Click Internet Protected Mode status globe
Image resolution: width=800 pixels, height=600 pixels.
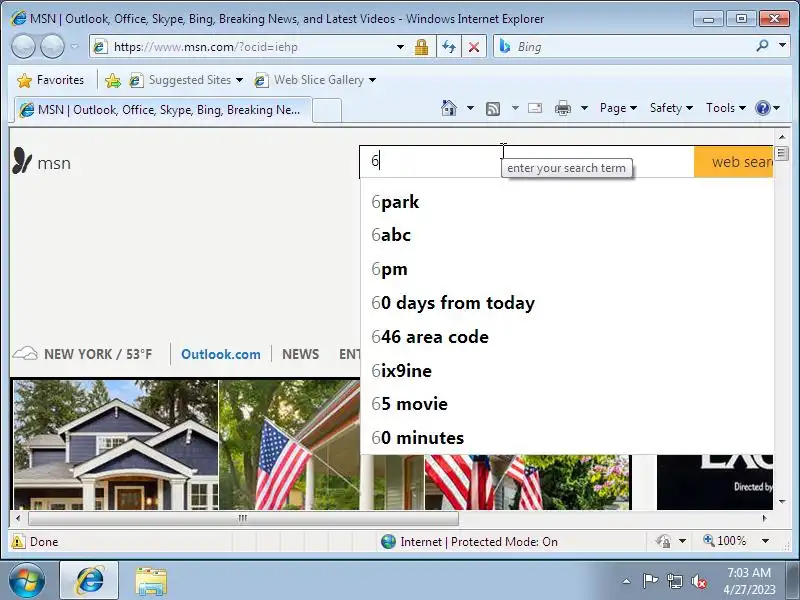click(x=388, y=541)
